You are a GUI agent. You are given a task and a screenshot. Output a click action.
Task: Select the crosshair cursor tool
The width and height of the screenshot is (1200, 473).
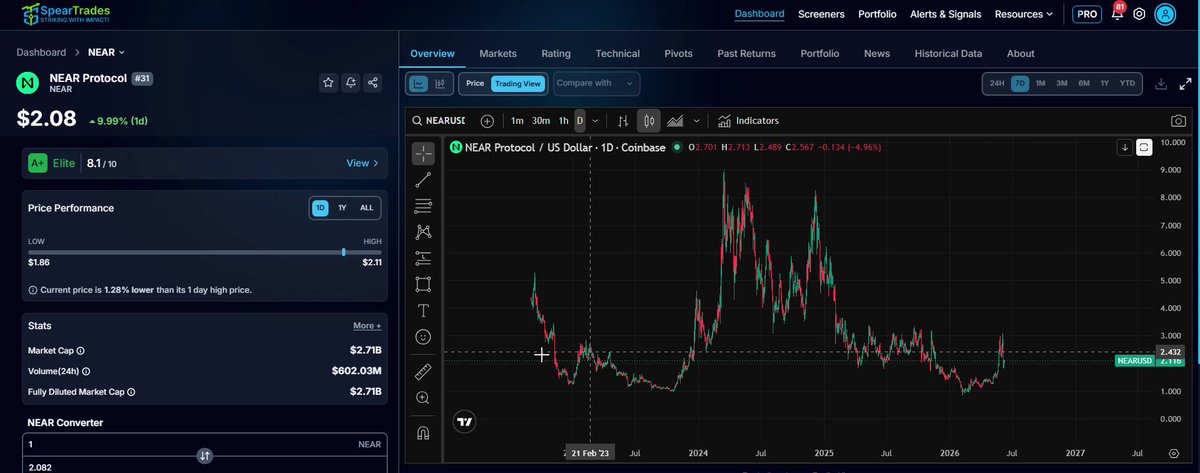(x=423, y=153)
